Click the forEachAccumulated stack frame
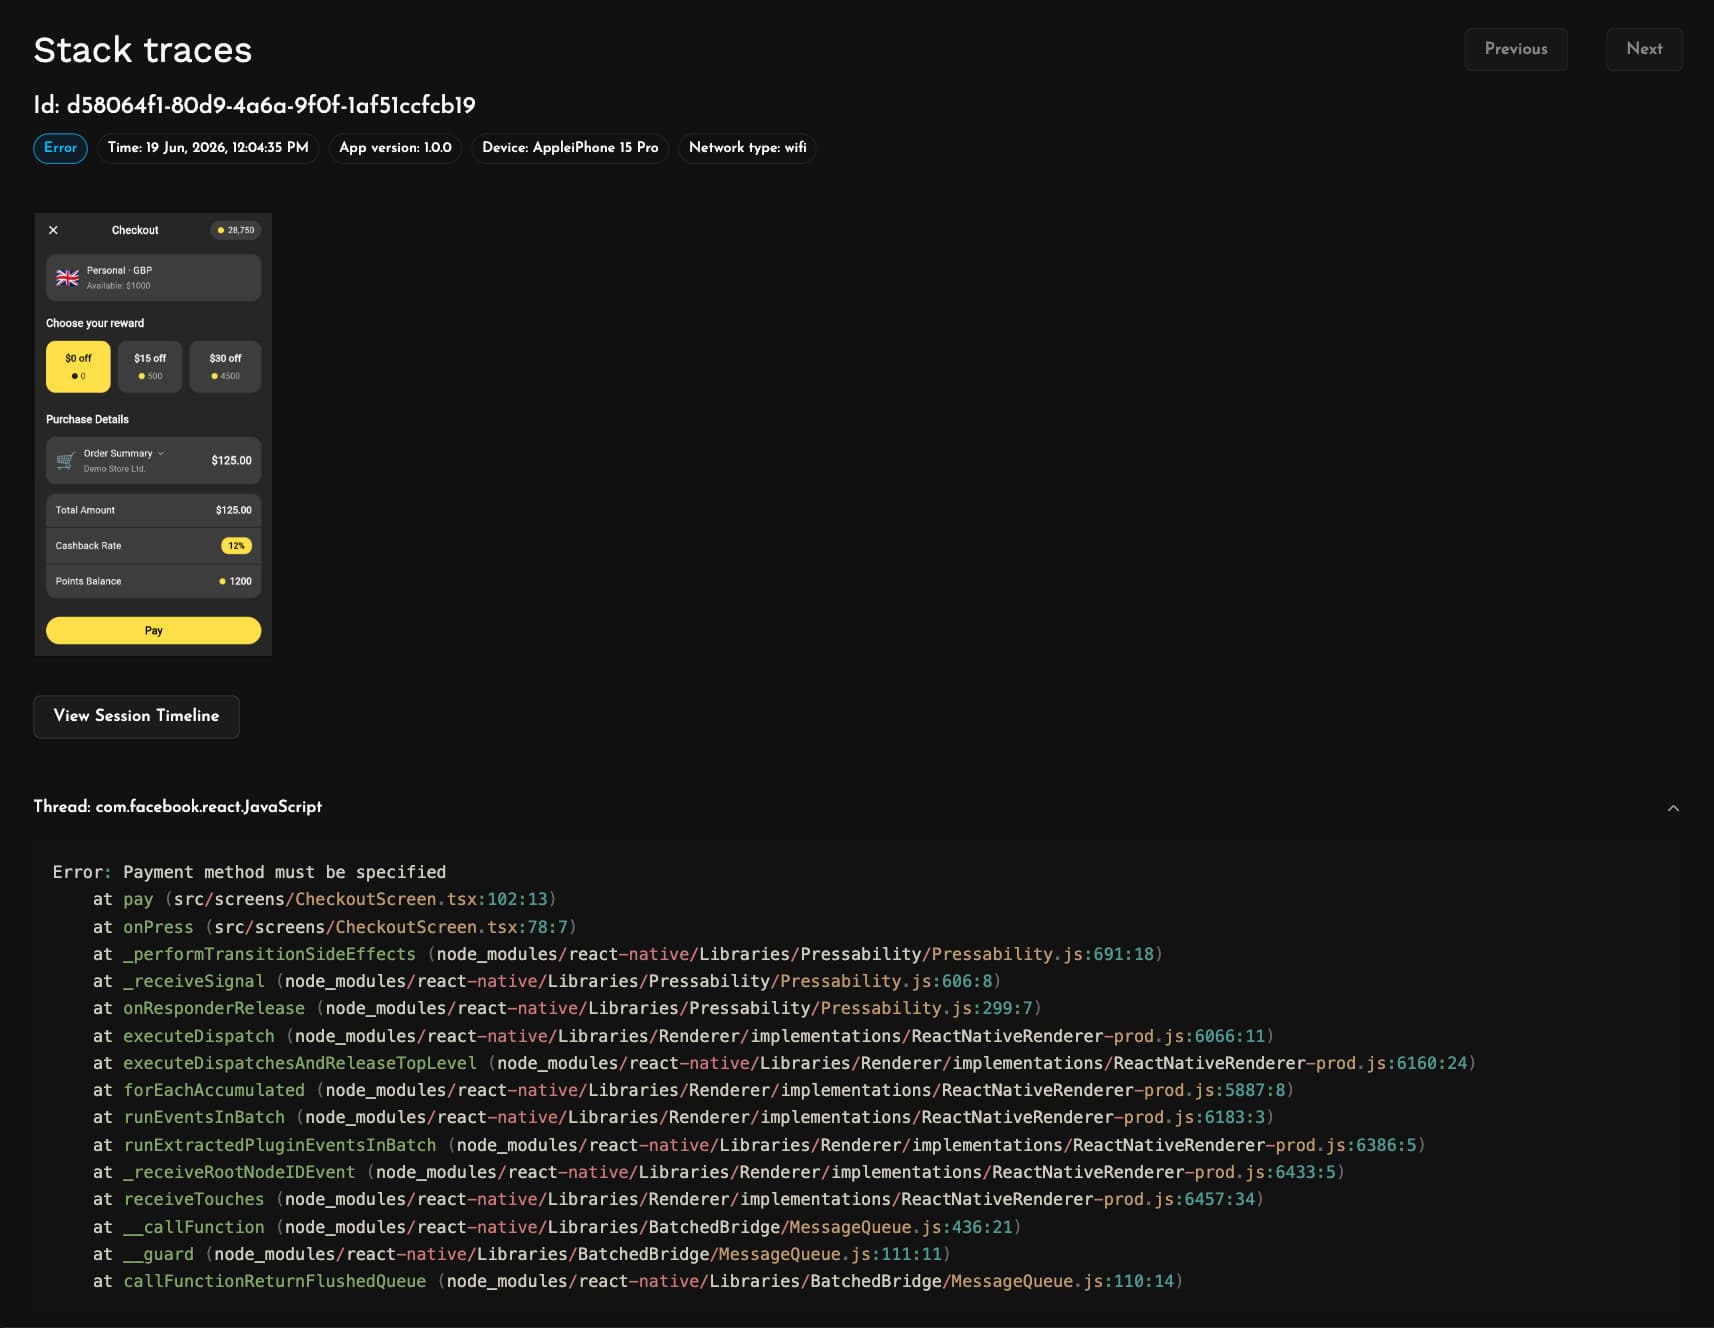1714x1328 pixels. tap(693, 1090)
